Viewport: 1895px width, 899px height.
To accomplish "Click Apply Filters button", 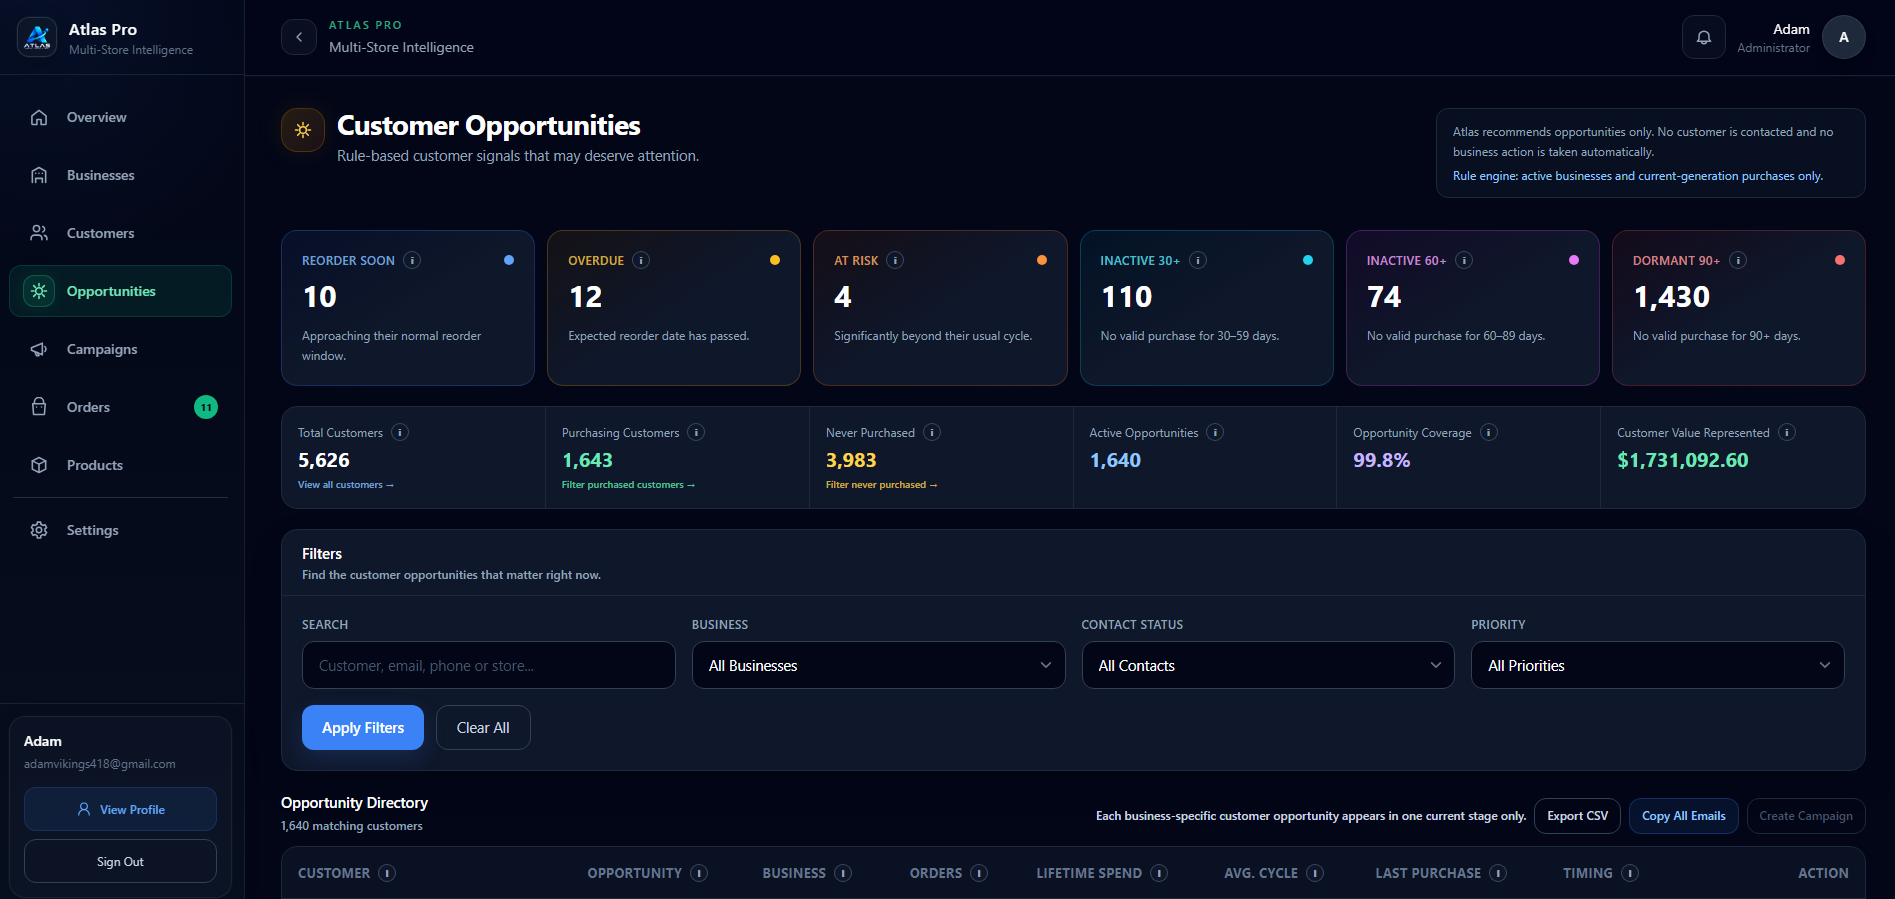I will pyautogui.click(x=363, y=728).
